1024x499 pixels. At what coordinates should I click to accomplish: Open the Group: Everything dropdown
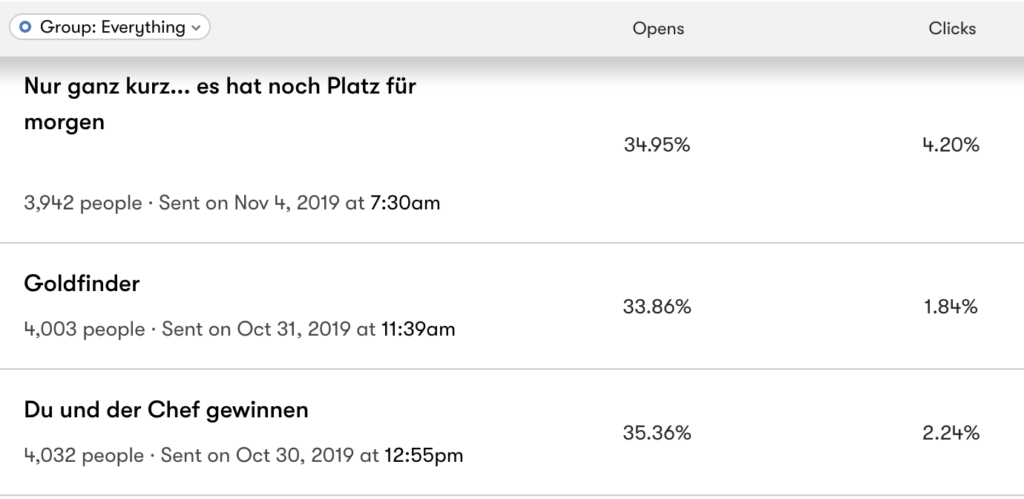[110, 28]
